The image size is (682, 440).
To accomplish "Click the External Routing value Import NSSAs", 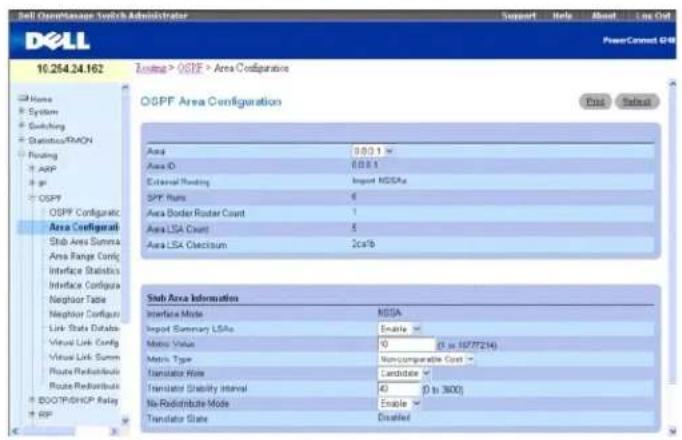I will click(379, 180).
